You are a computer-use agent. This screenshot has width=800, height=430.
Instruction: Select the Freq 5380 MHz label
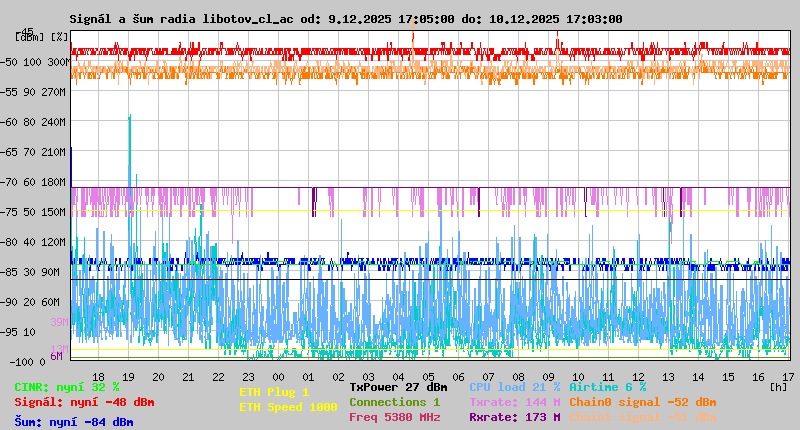pos(394,417)
